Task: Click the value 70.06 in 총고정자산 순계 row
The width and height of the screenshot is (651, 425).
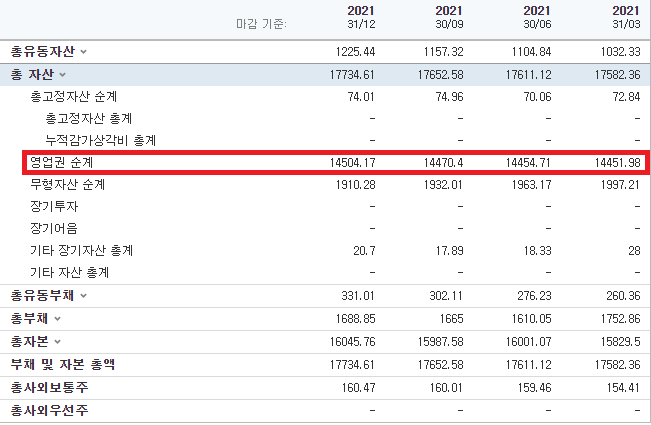Action: point(537,97)
